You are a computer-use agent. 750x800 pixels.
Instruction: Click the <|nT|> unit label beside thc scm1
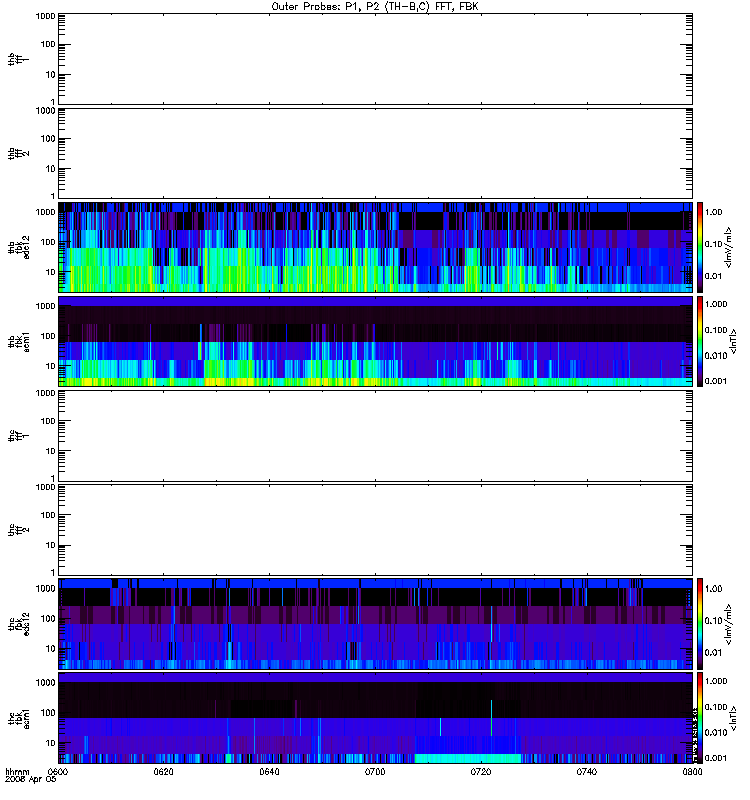point(734,718)
